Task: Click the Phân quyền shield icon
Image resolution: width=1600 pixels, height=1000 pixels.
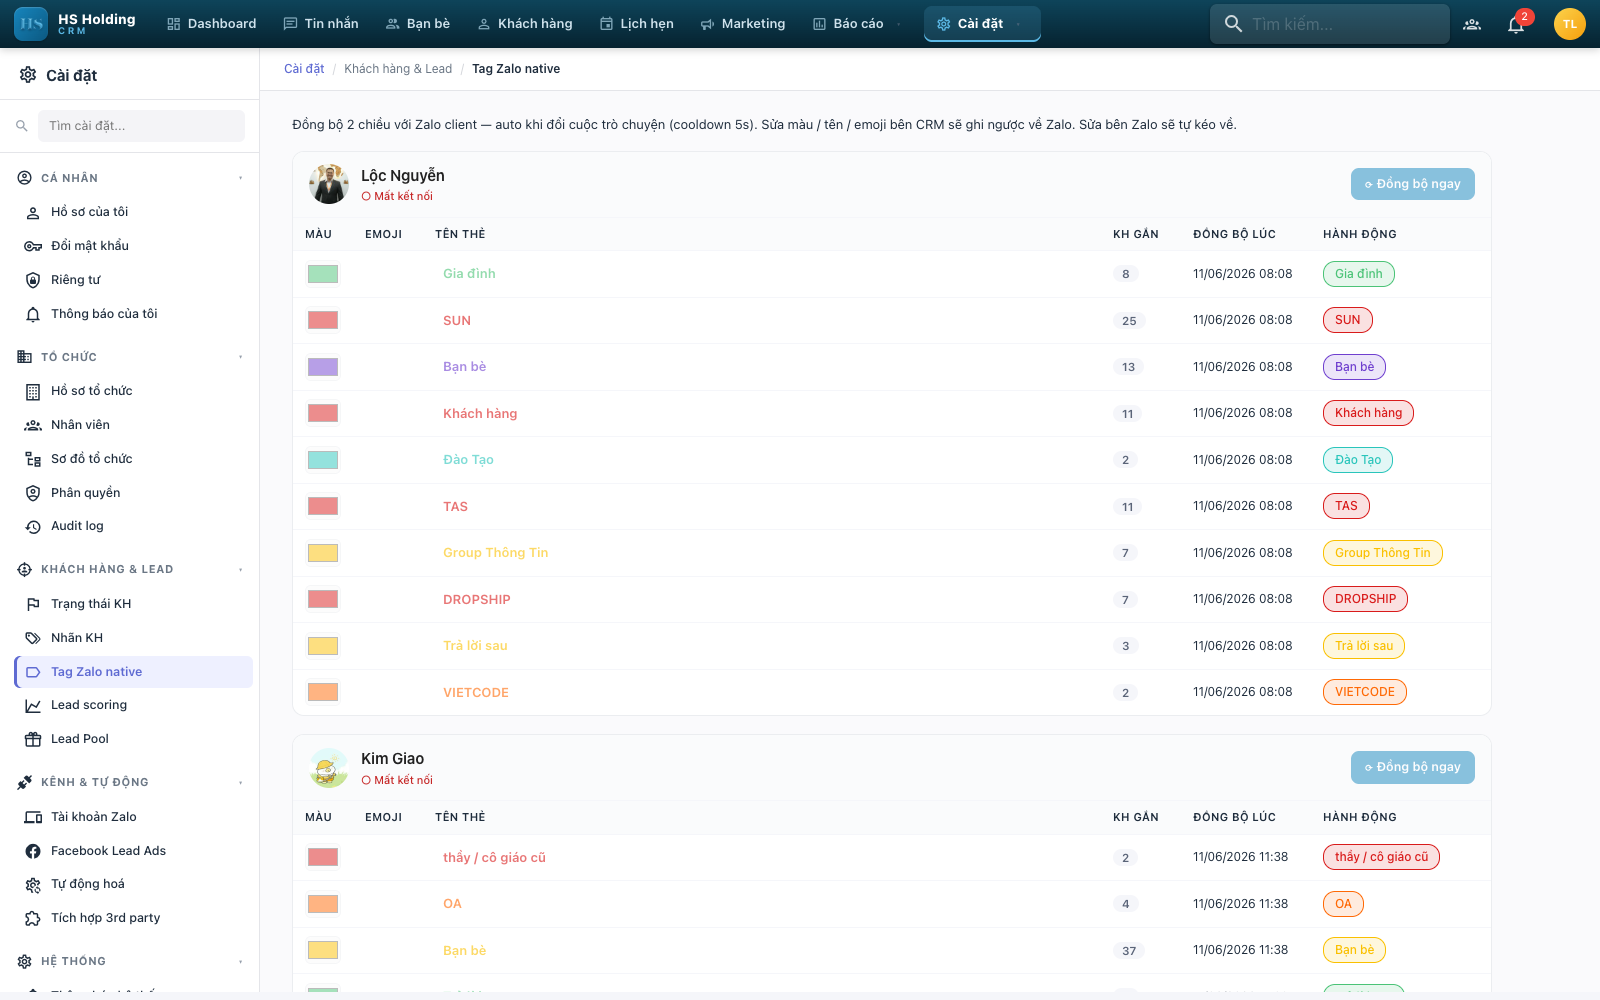Action: point(33,493)
